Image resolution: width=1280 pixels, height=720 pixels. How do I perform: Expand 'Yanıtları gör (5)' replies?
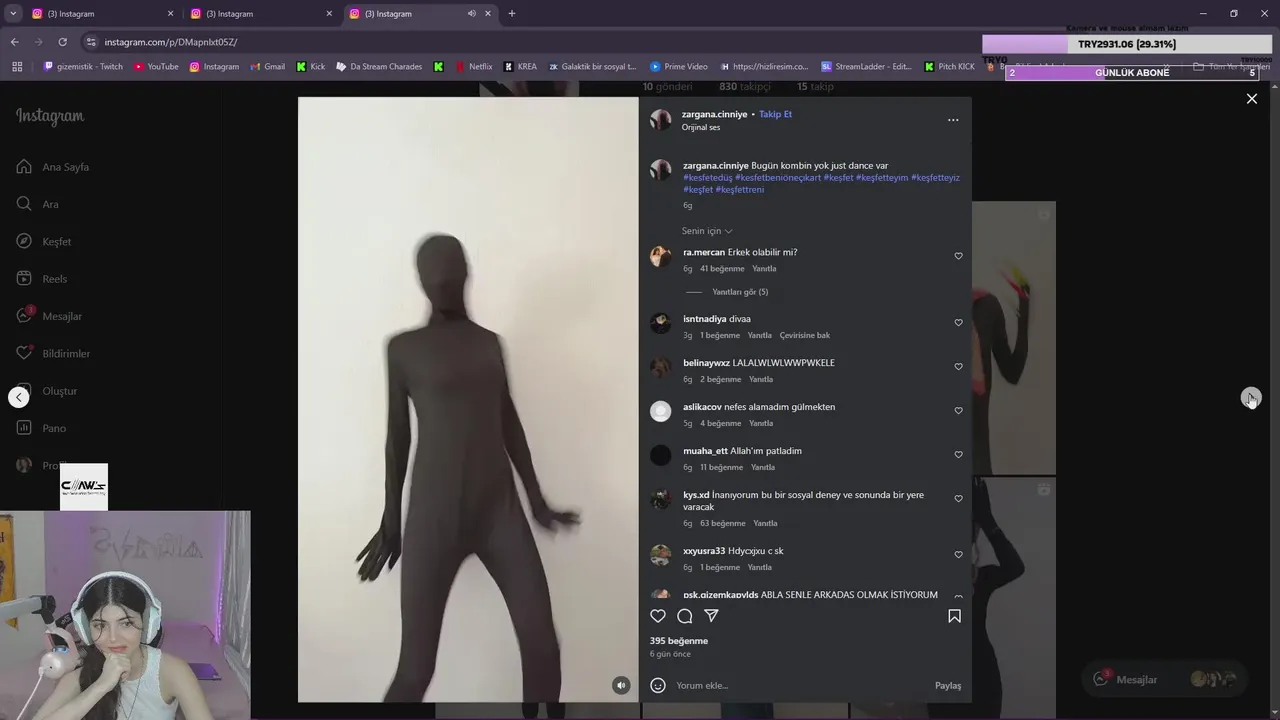click(x=740, y=292)
